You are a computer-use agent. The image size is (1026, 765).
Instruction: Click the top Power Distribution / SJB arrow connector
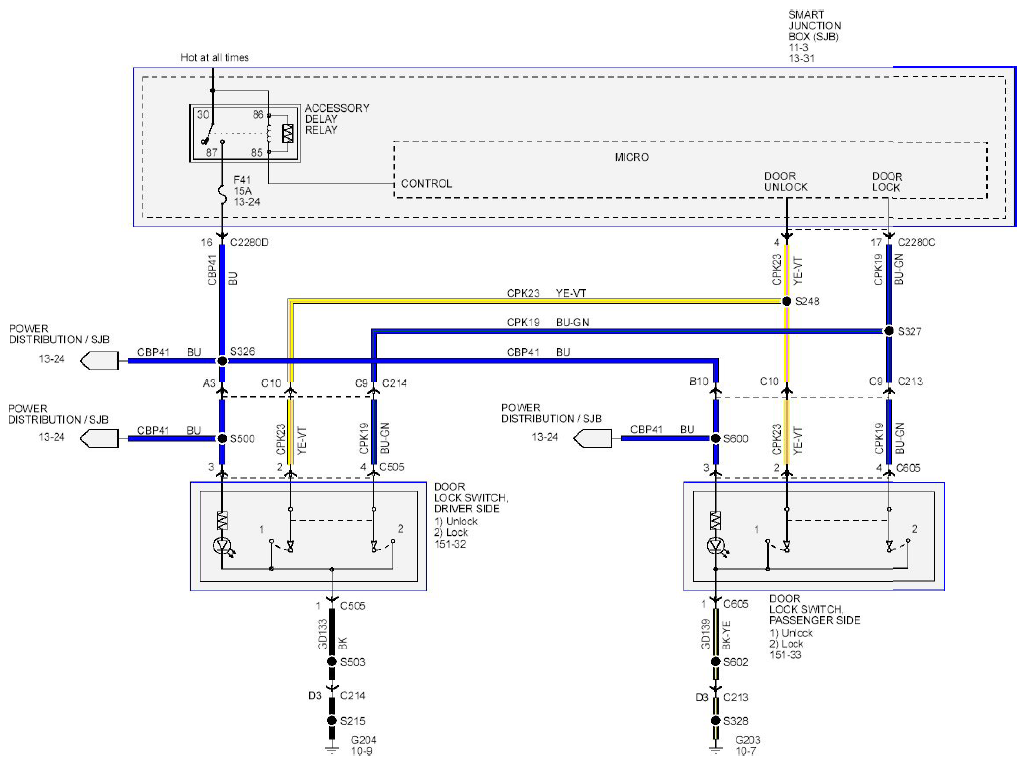99,361
